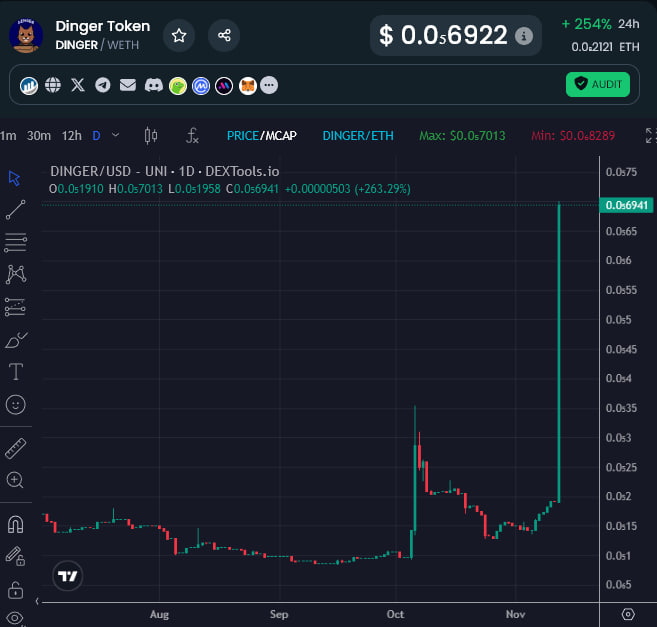Viewport: 657px width, 627px height.
Task: Toggle DINGER/ETH pair denomination
Action: point(358,136)
